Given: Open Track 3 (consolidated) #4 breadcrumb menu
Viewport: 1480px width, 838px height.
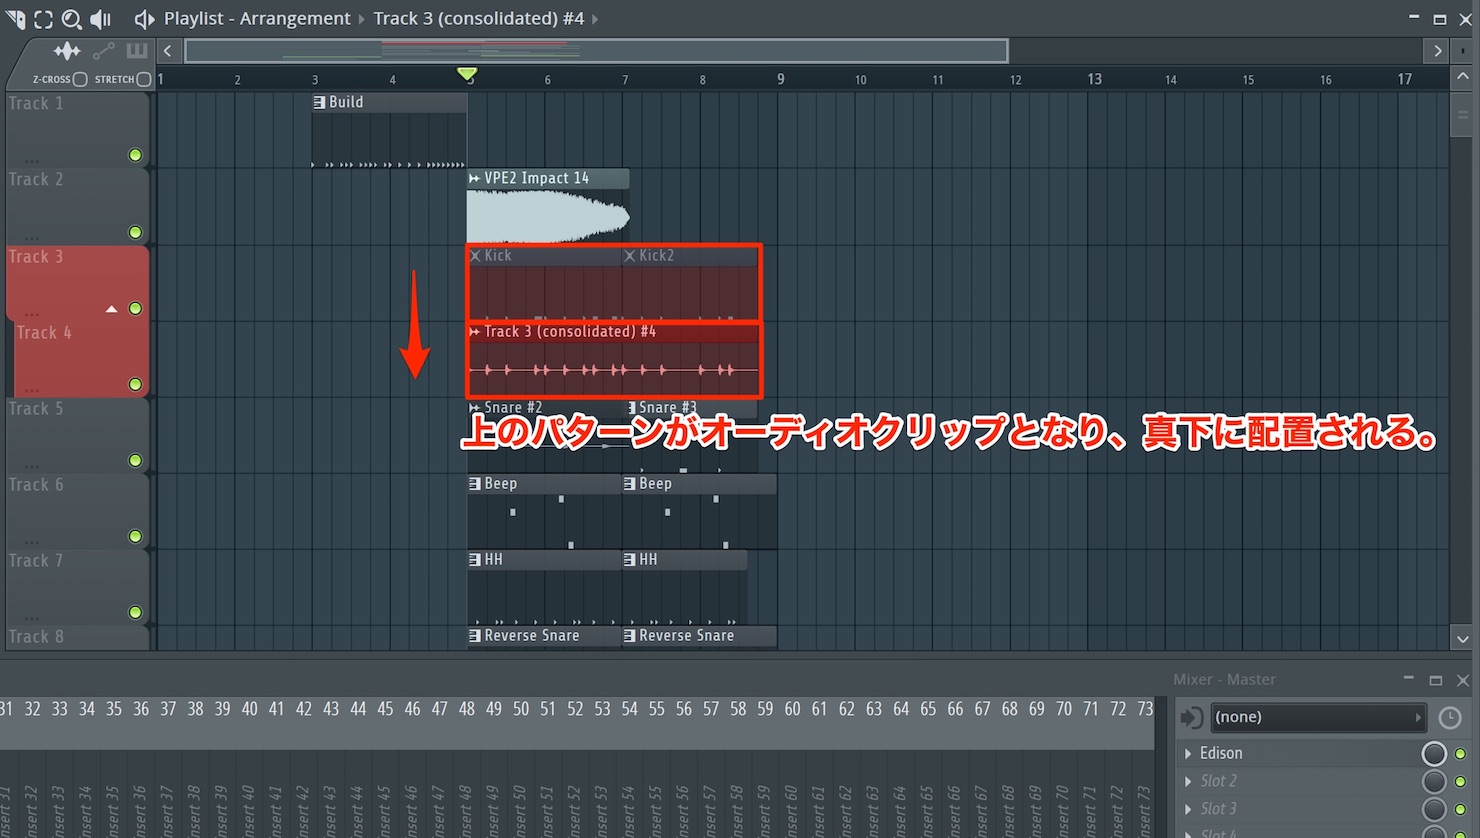Looking at the screenshot, I should coord(479,18).
